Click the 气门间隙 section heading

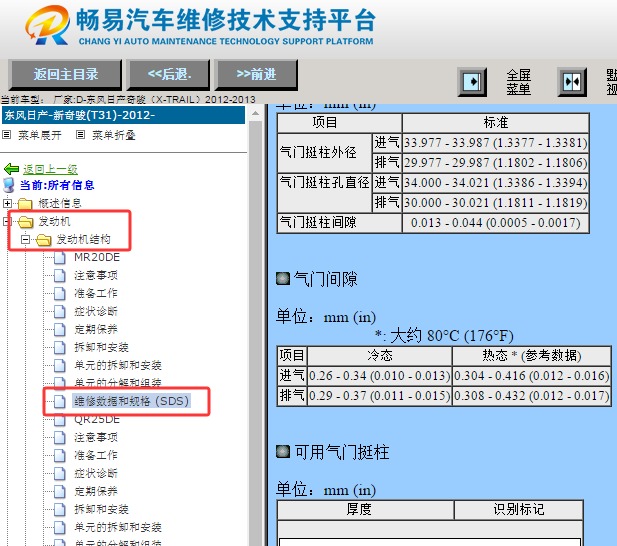(325, 279)
